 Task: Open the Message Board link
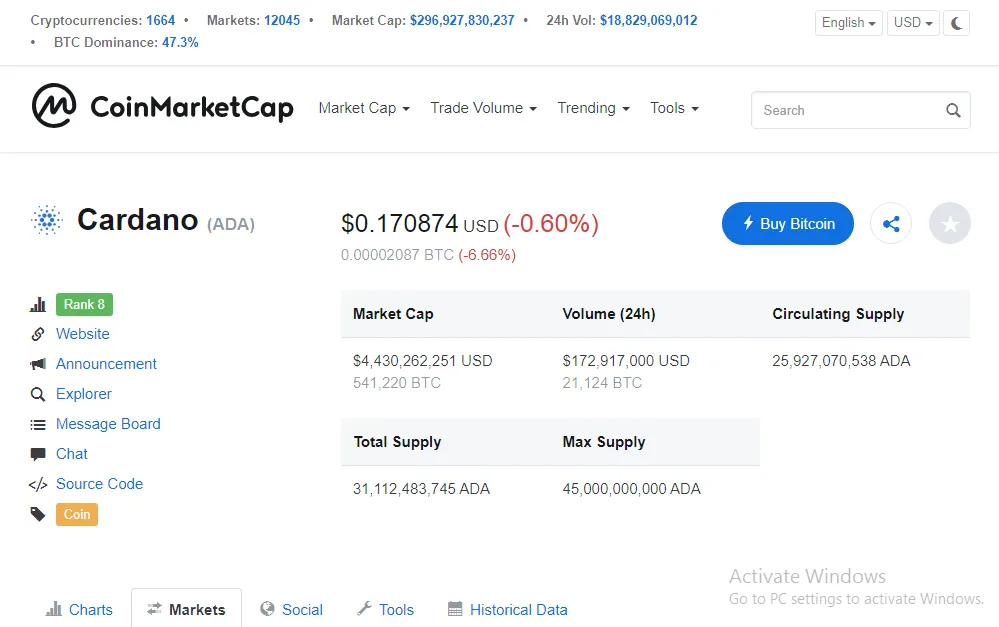tap(108, 424)
